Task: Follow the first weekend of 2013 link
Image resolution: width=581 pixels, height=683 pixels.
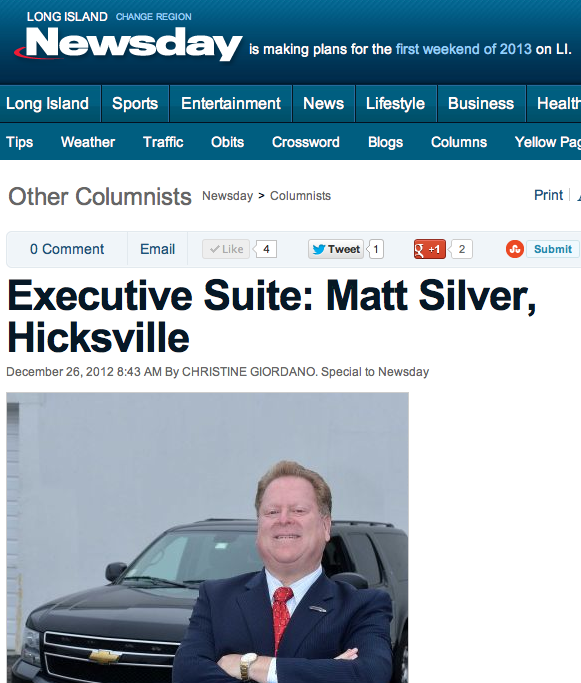Action: [x=463, y=49]
